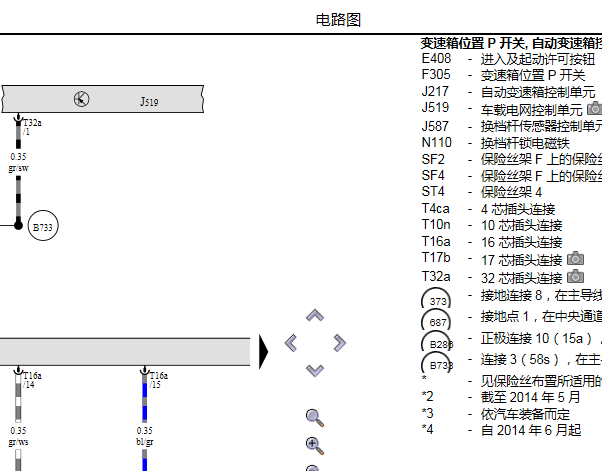Select legend entry SF2 保险丝
This screenshot has height=471, width=602.
pyautogui.click(x=511, y=159)
